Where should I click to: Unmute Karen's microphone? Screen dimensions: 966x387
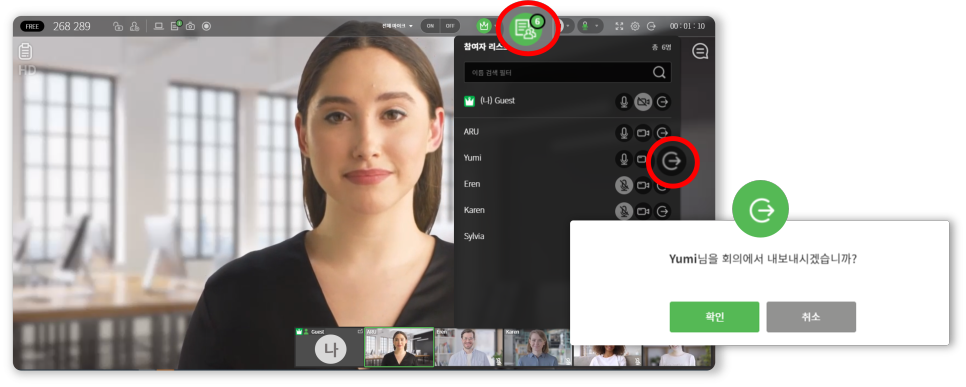(x=624, y=211)
